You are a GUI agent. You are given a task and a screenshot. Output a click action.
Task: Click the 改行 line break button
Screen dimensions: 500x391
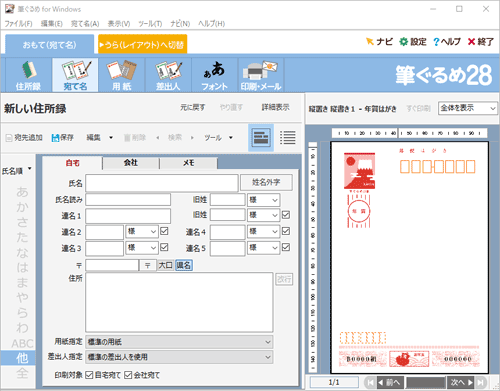(284, 279)
